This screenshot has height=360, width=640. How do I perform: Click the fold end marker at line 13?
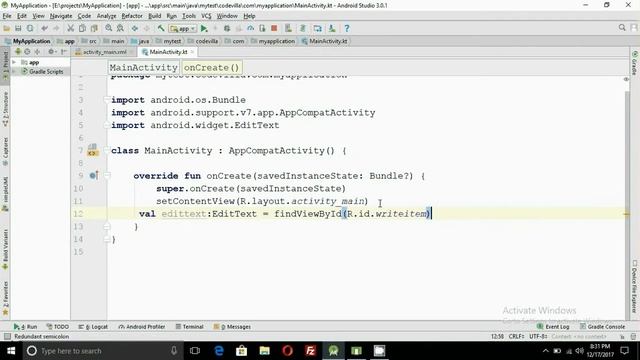click(107, 226)
